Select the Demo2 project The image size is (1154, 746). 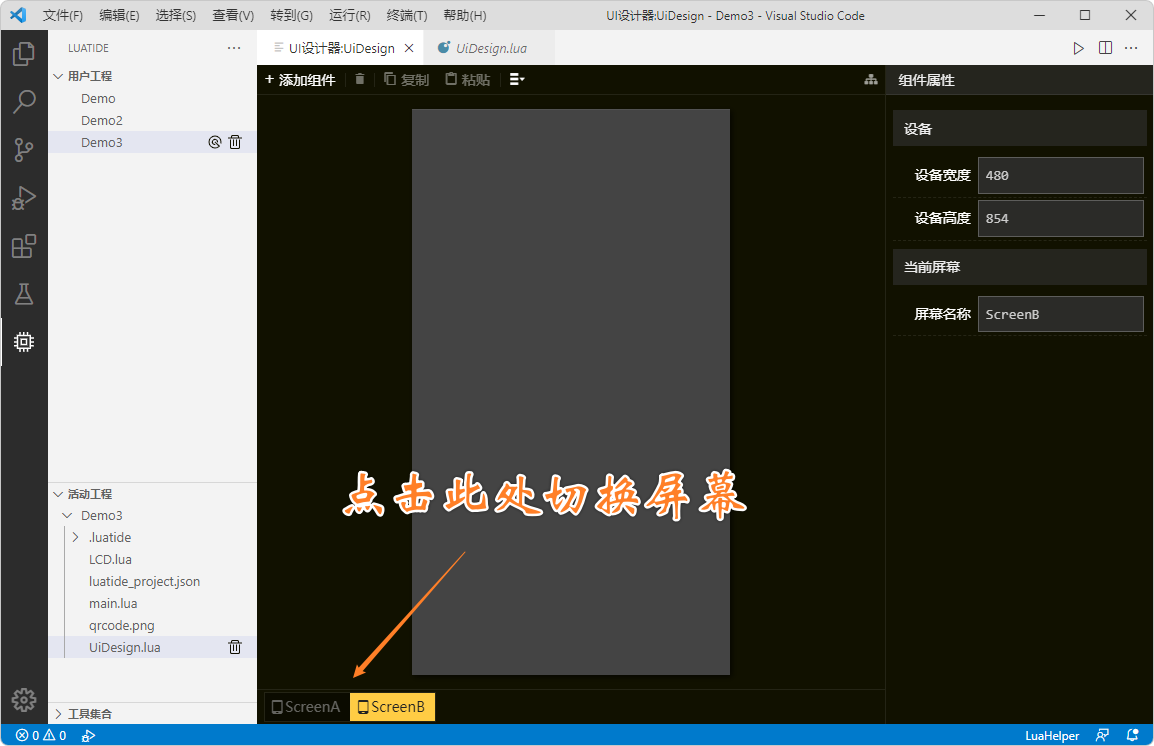pos(152,121)
